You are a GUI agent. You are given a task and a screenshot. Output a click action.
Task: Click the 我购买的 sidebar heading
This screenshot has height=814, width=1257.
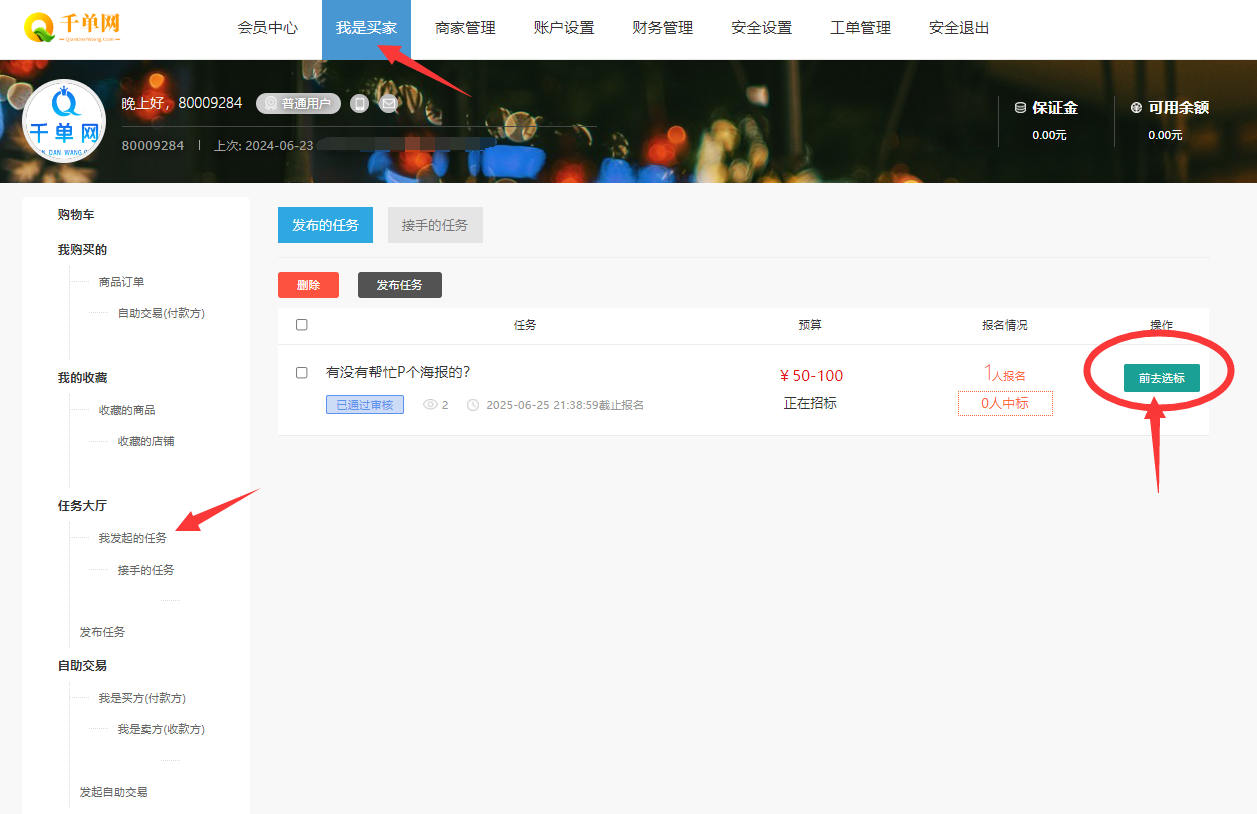point(82,249)
